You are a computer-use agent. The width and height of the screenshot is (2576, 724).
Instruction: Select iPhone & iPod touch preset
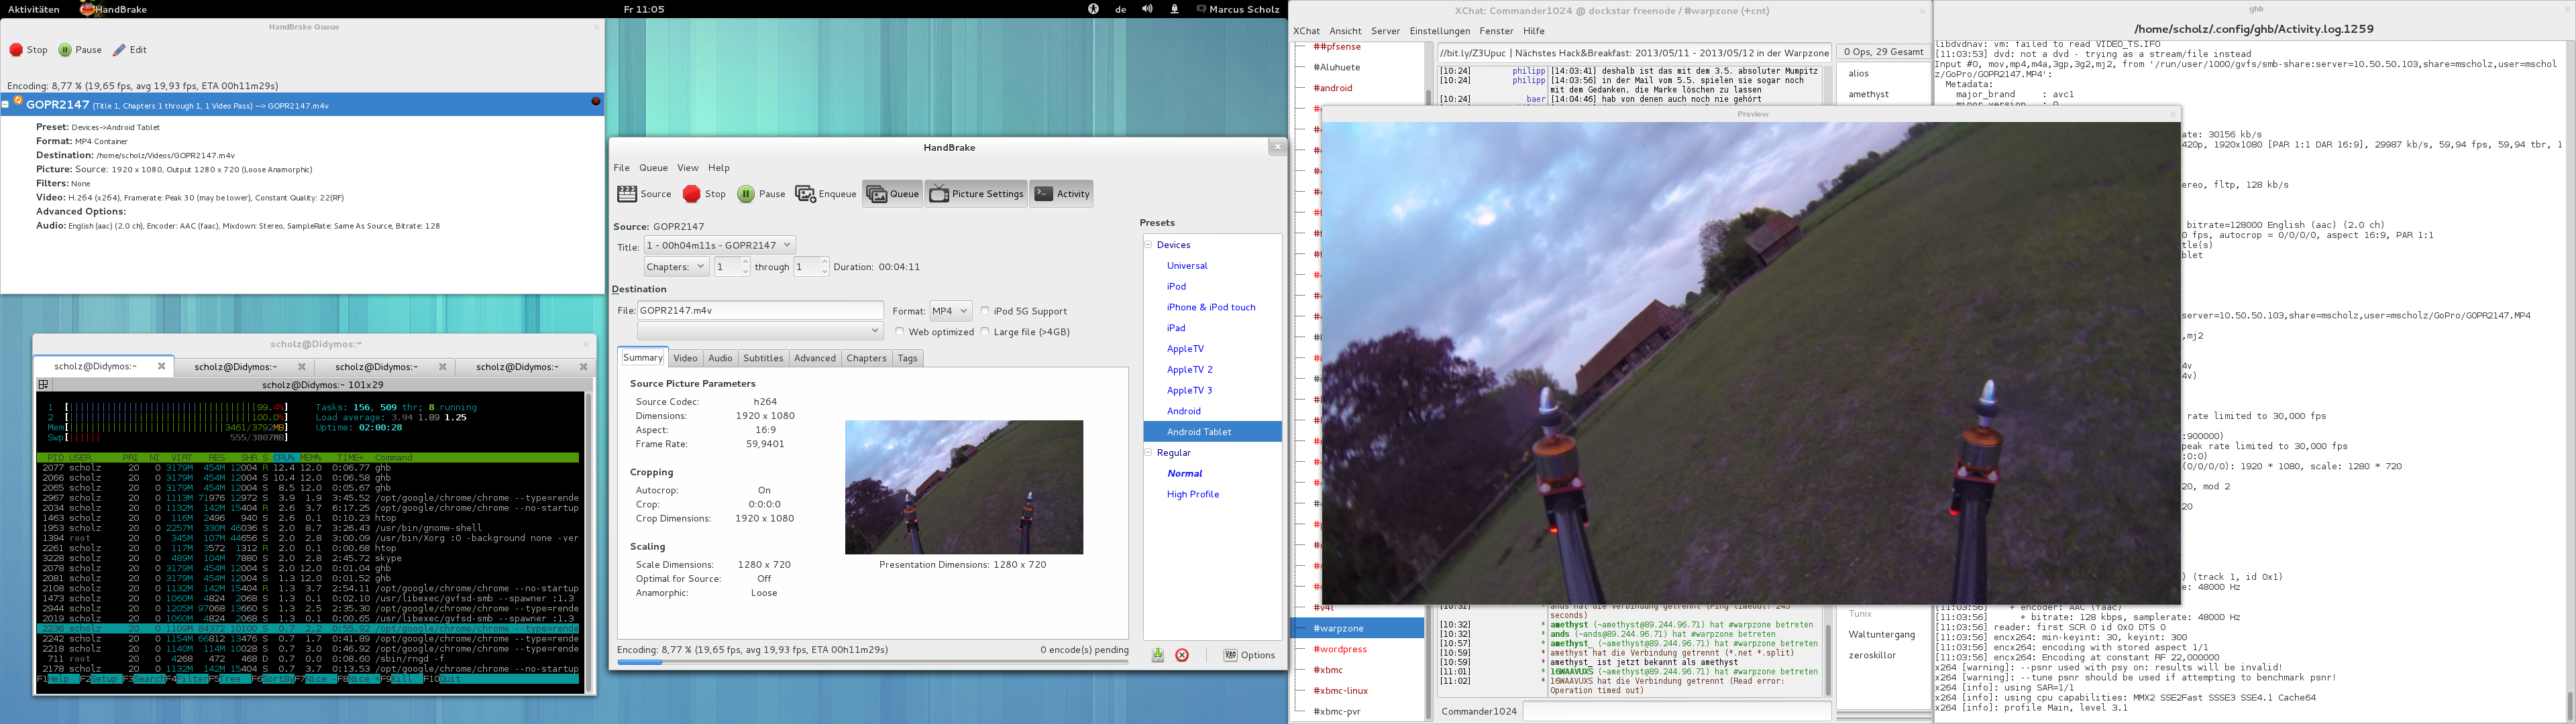click(1211, 308)
